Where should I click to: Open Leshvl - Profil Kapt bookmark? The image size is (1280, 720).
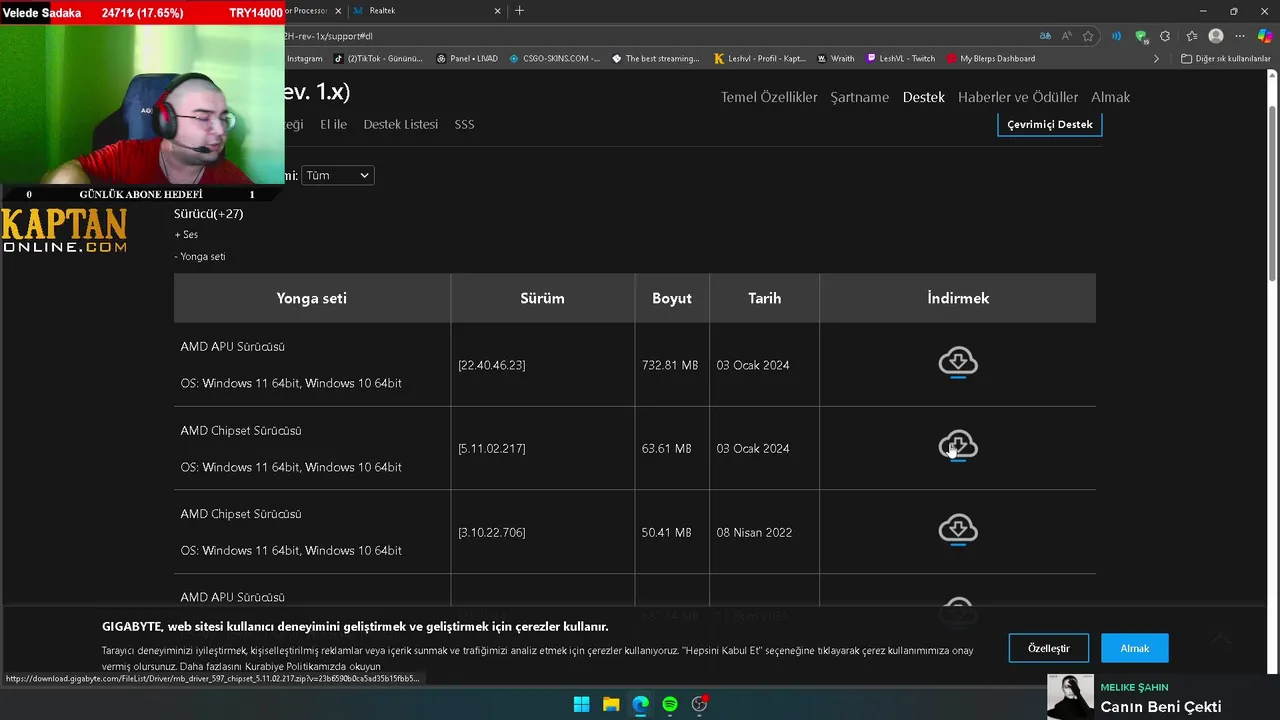760,59
